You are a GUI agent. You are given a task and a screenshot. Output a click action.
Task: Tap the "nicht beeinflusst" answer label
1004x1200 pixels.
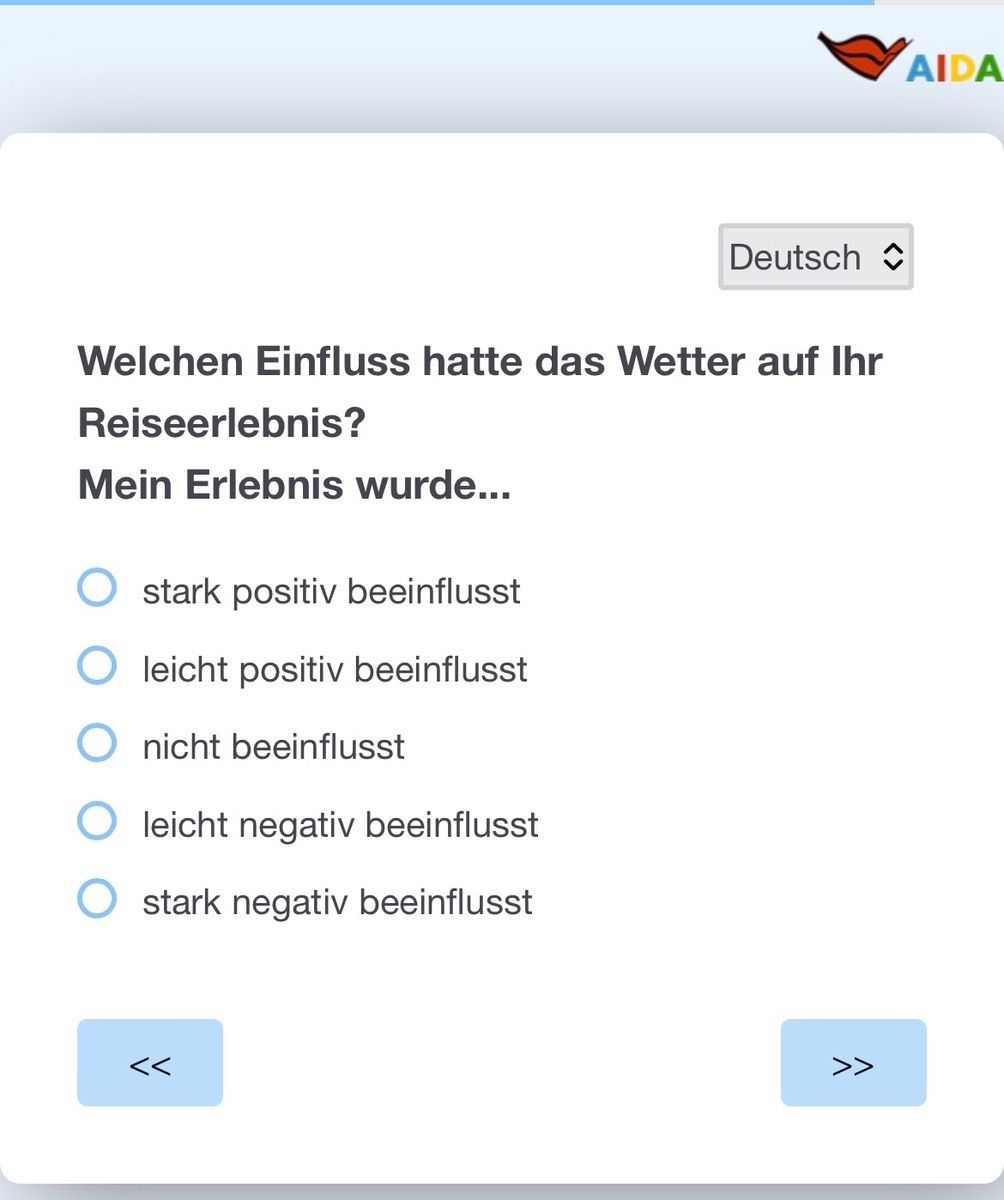coord(273,747)
